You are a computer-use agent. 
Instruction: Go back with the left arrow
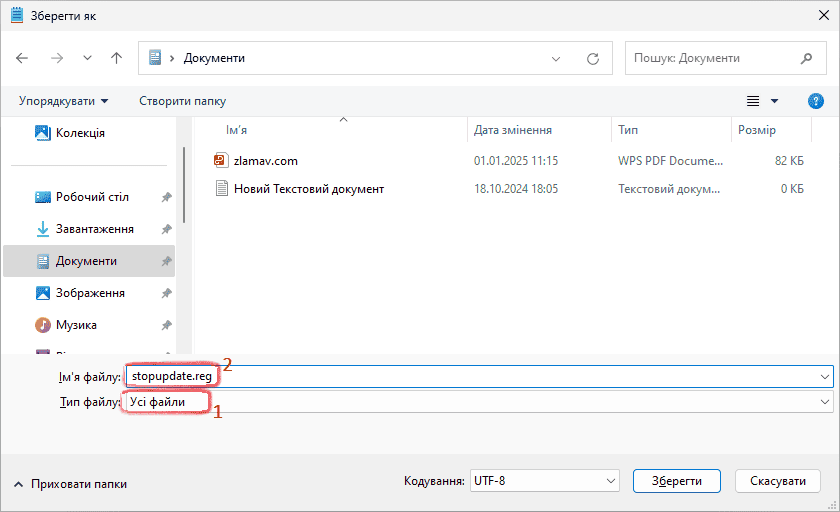22,58
